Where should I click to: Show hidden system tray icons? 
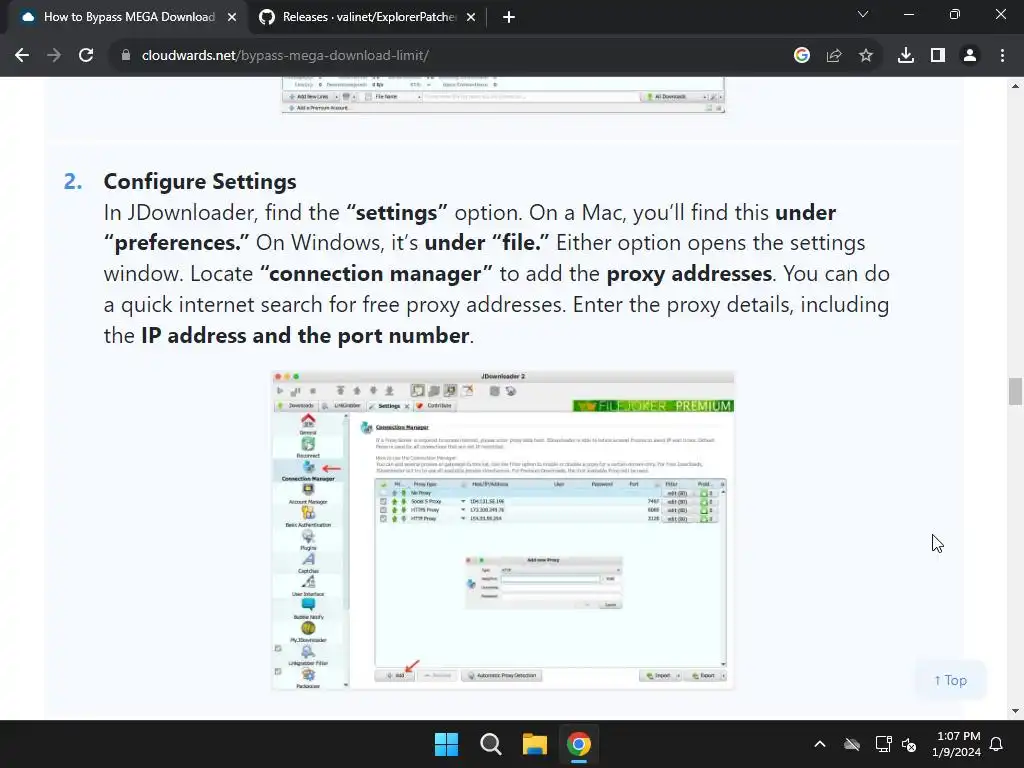point(820,744)
